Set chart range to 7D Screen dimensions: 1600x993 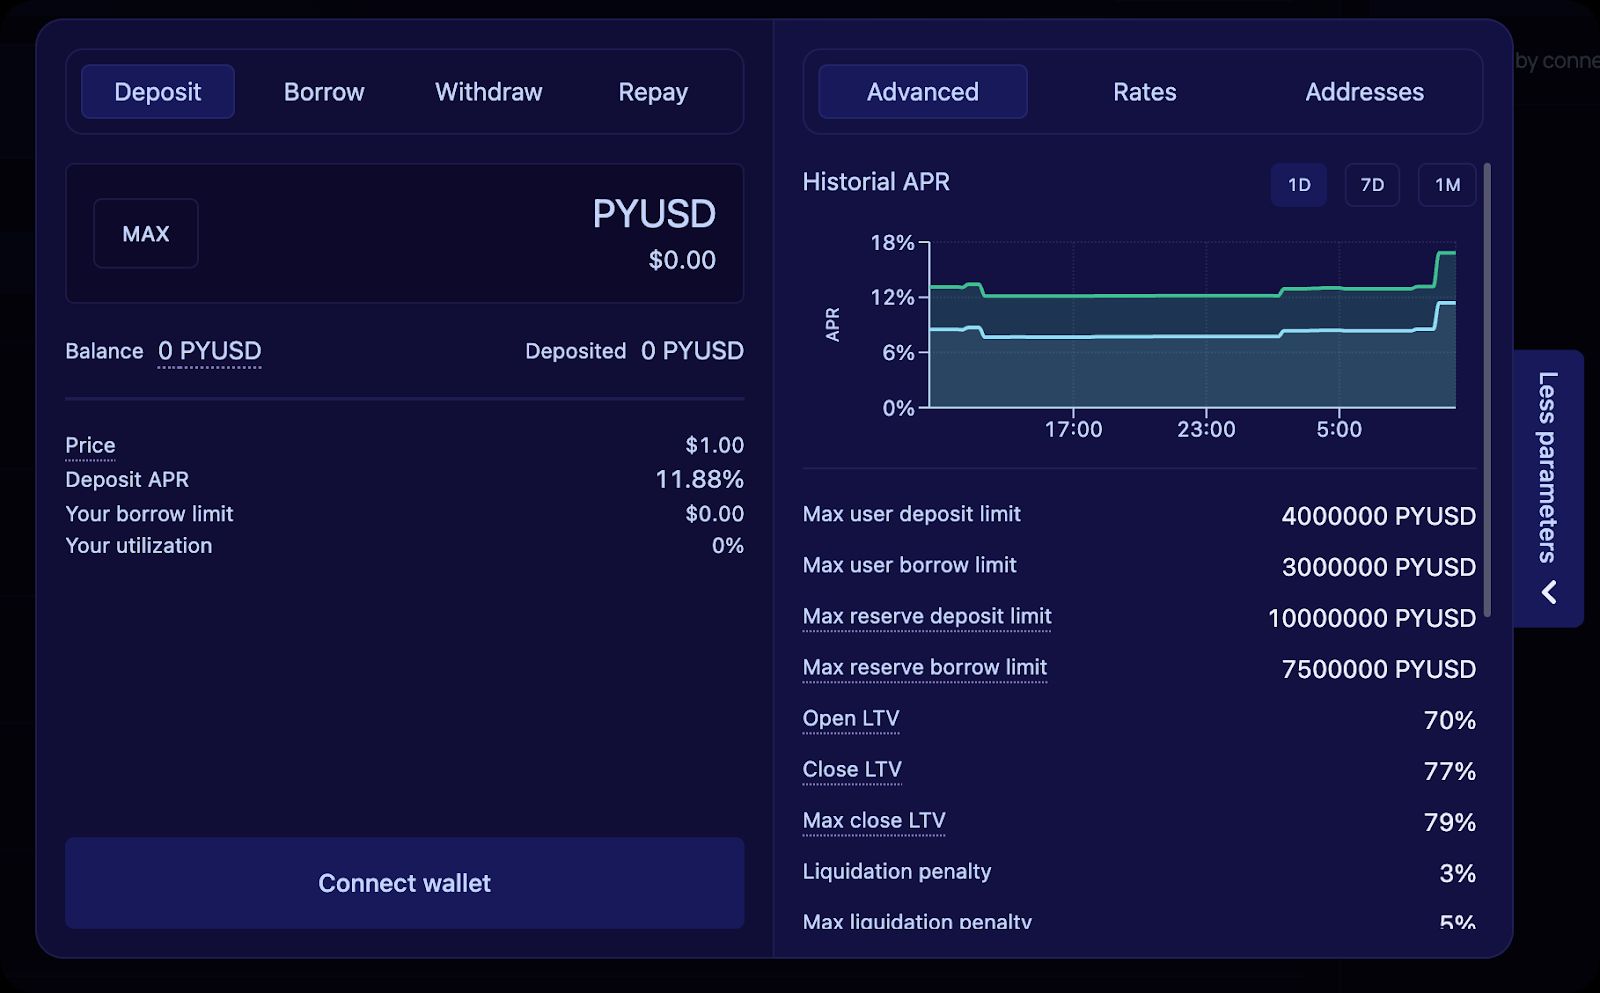pyautogui.click(x=1372, y=185)
